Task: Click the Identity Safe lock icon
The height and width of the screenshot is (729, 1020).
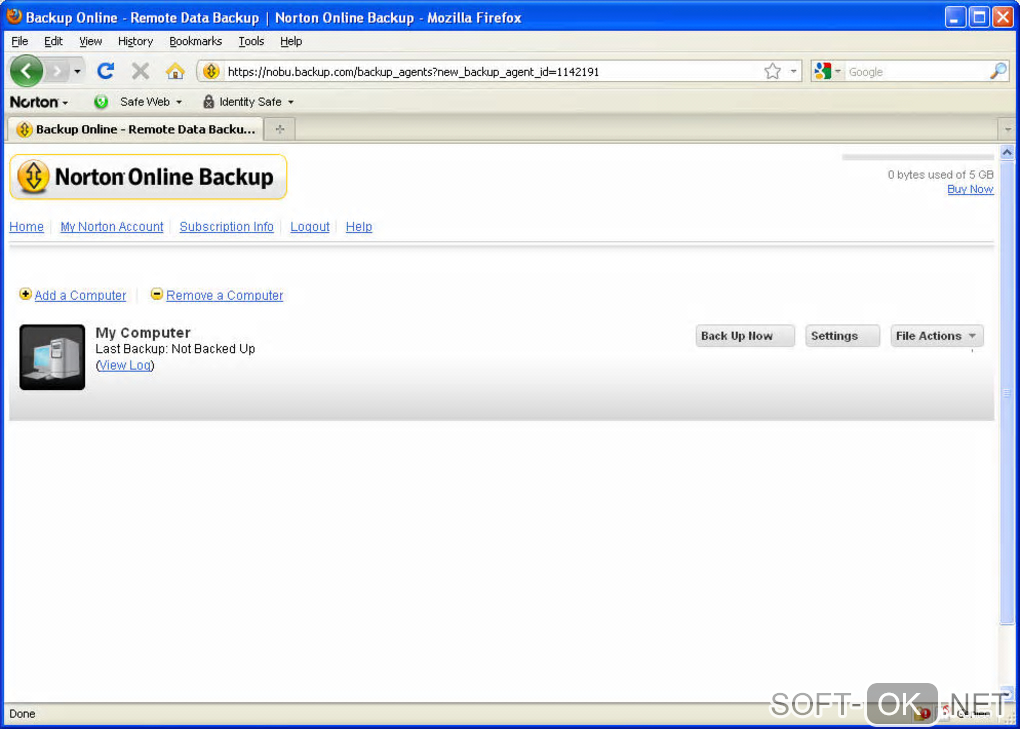Action: click(208, 101)
